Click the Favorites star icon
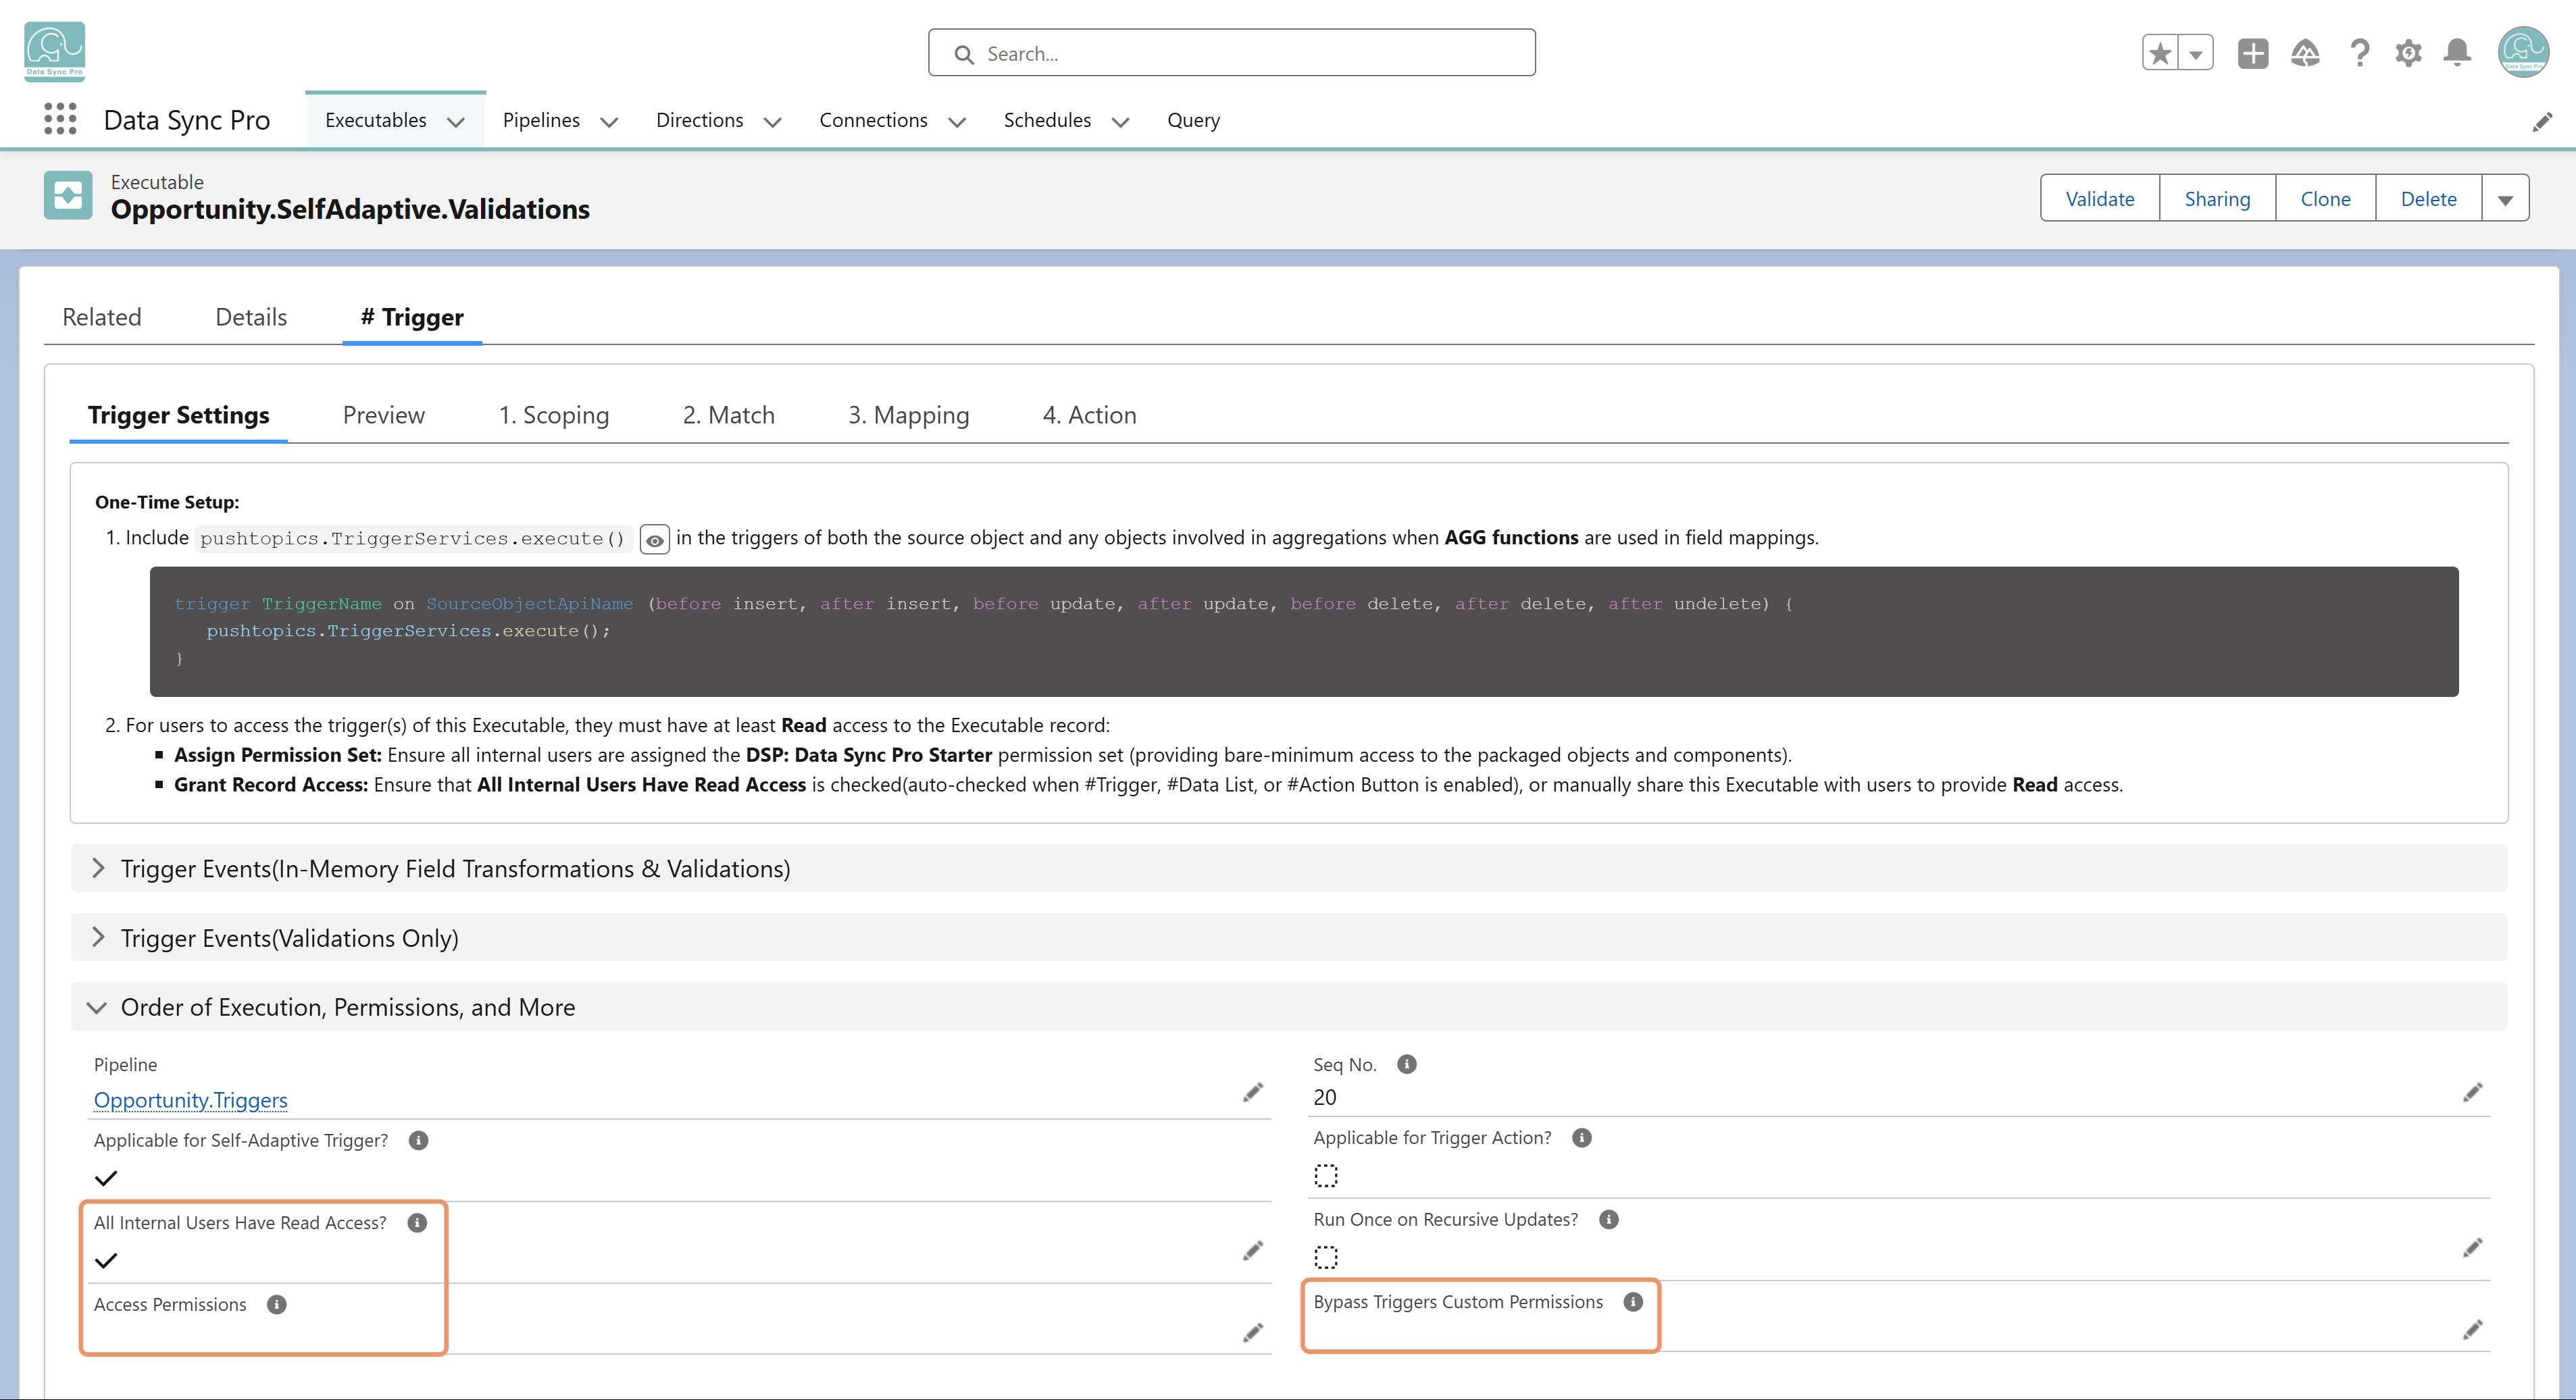Screen dimensions: 2576x1400 click(2160, 53)
